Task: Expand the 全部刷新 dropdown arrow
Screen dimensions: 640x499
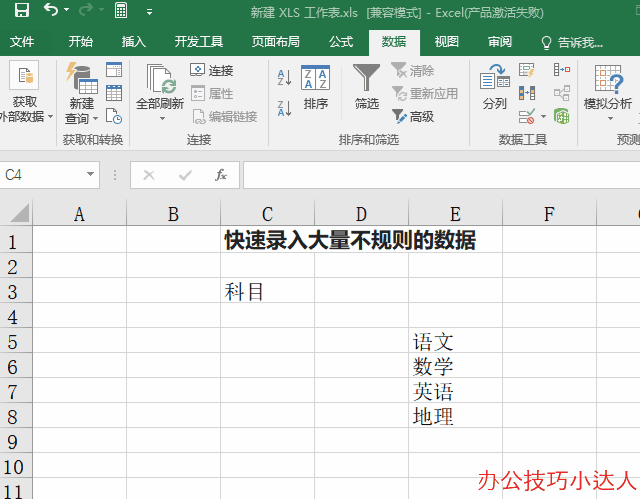Action: pyautogui.click(x=162, y=118)
